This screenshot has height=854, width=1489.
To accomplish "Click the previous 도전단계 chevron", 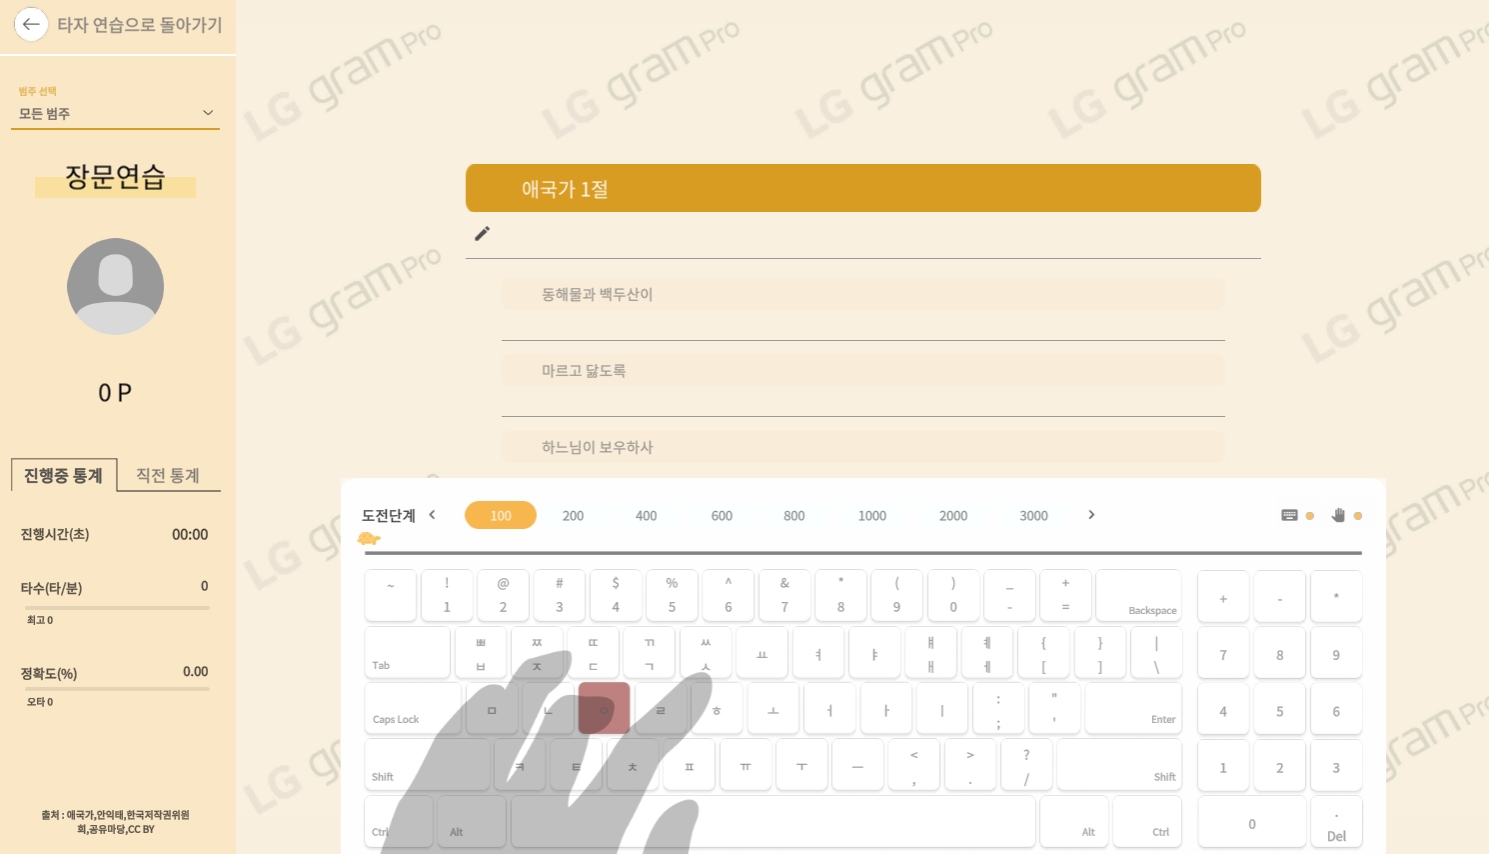I will pos(432,514).
